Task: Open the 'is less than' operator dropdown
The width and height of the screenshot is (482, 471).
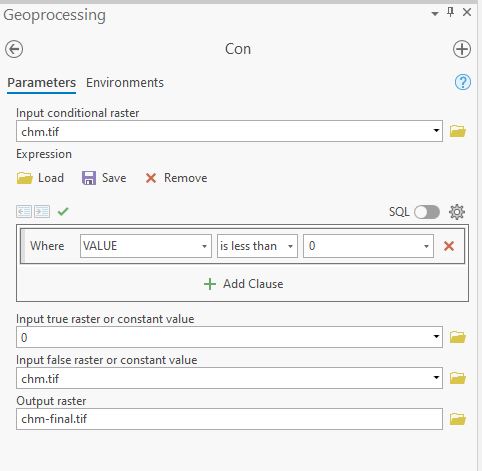Action: tap(257, 246)
